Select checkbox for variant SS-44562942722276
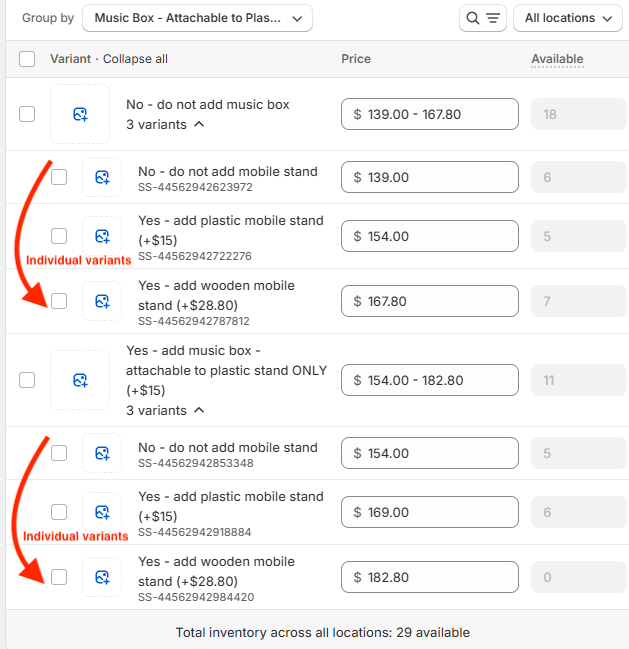This screenshot has height=649, width=629. 59,236
